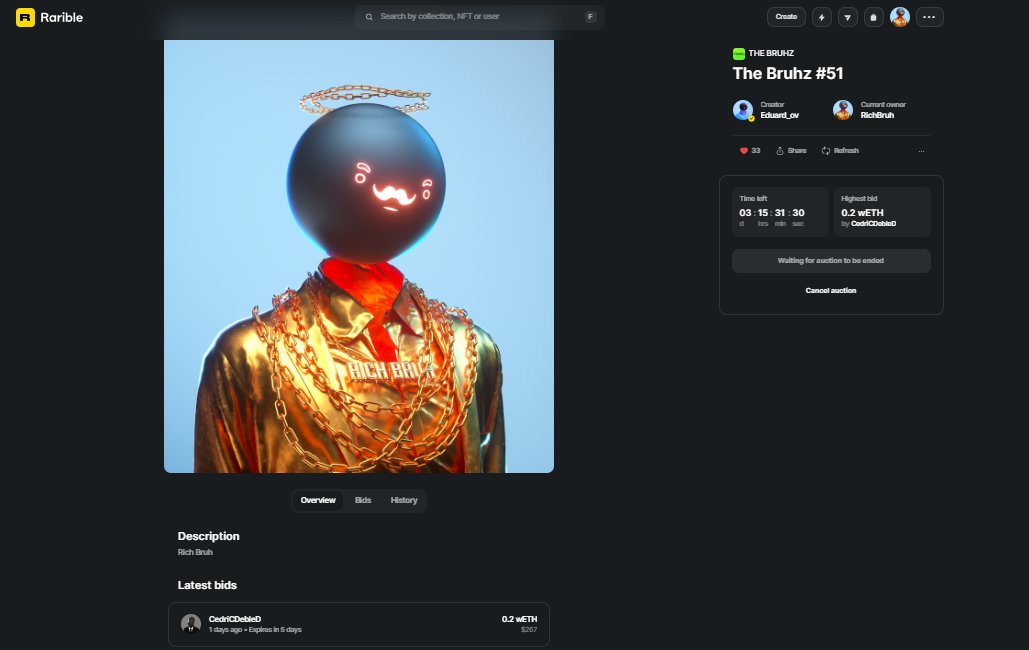
Task: Click the magnifier search icon
Action: 369,17
